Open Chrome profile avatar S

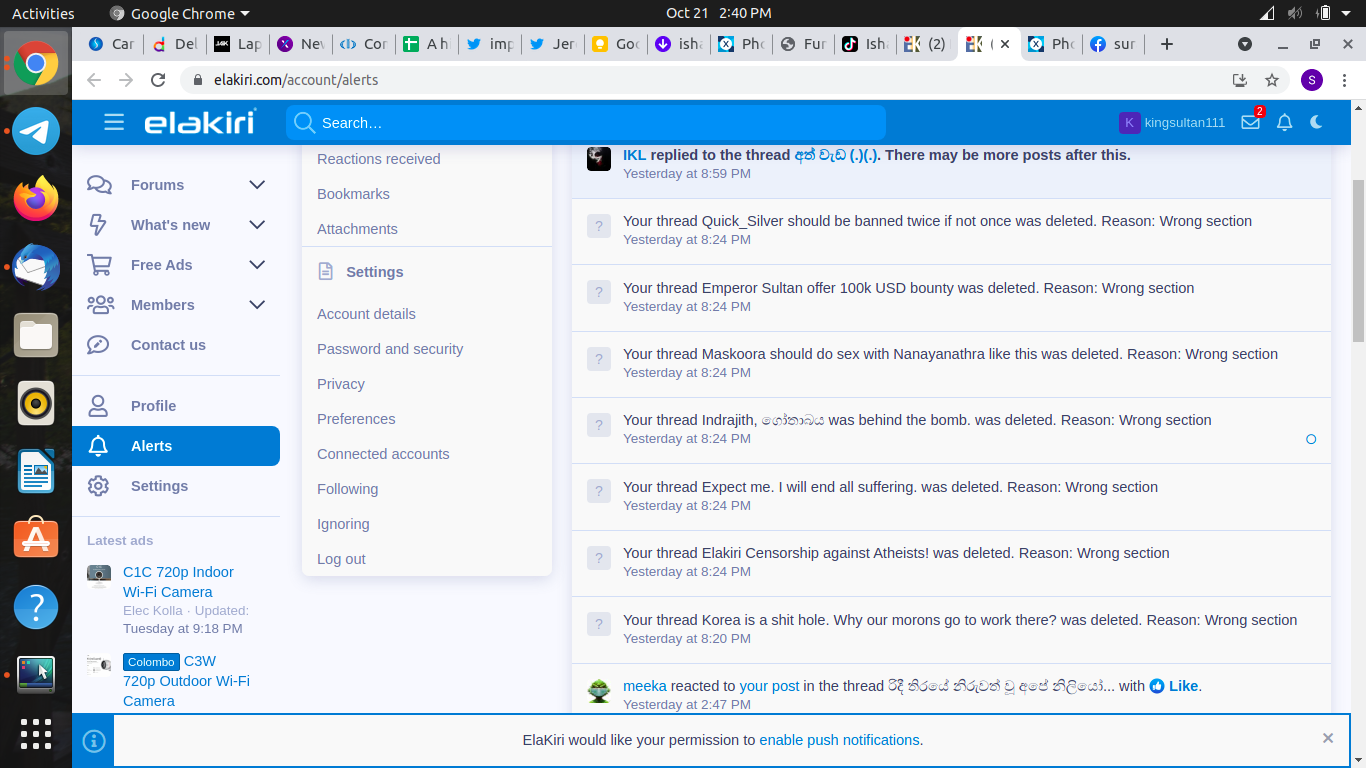click(1312, 80)
